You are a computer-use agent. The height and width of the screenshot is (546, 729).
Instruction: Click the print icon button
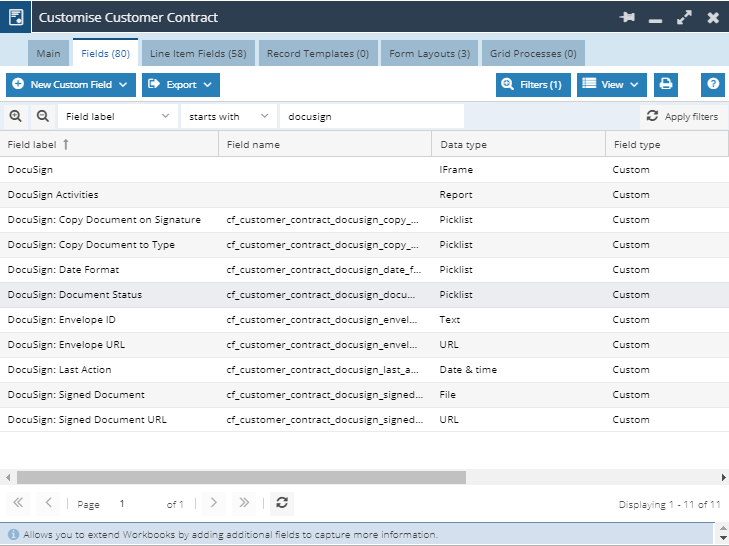(666, 85)
